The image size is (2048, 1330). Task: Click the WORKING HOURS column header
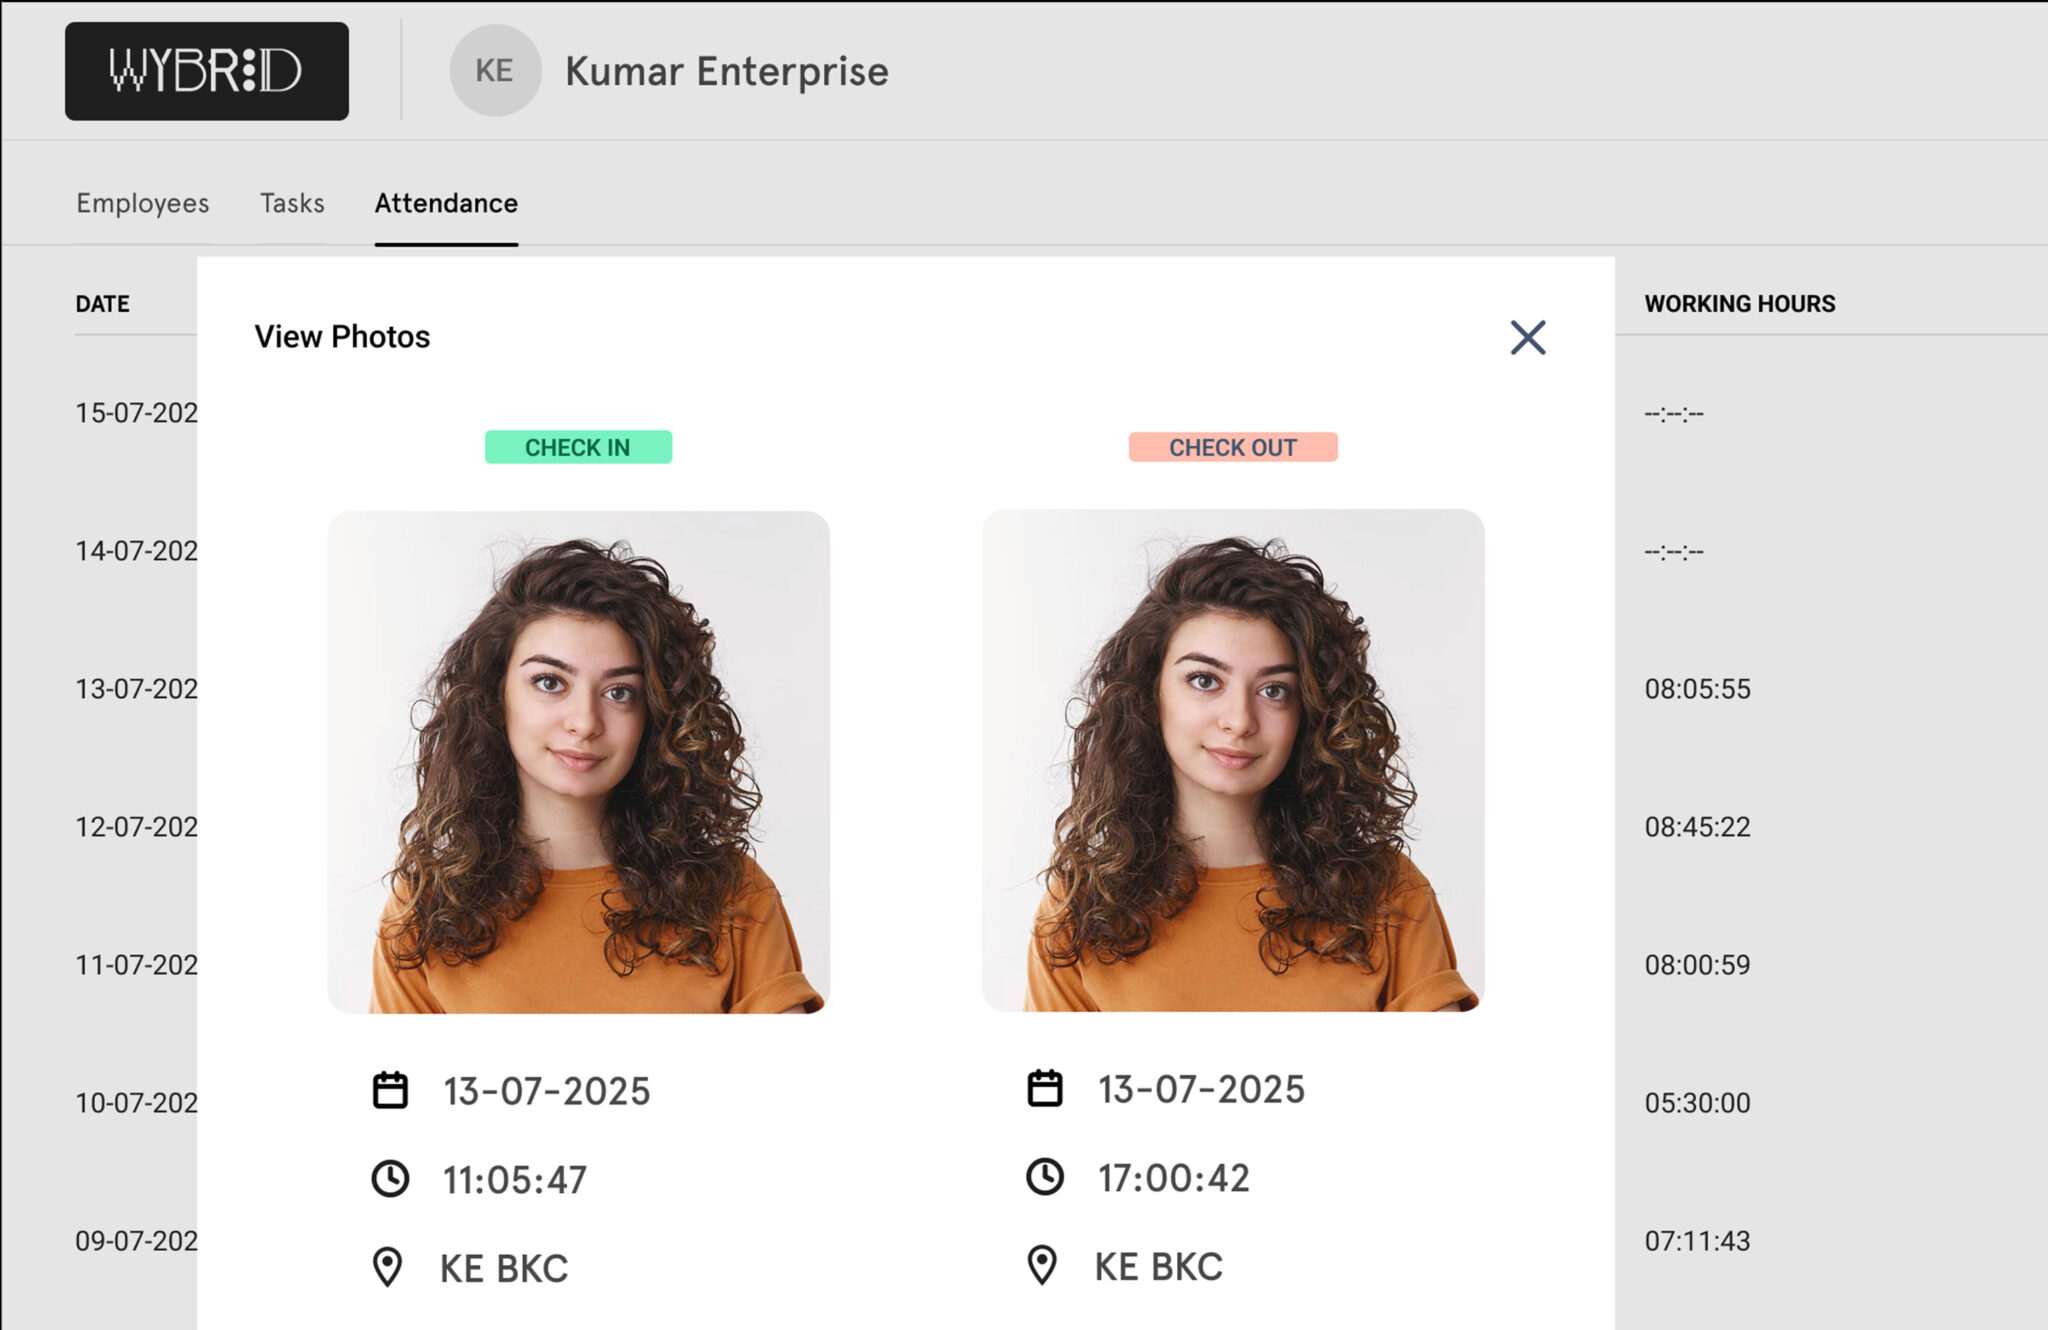(1739, 304)
